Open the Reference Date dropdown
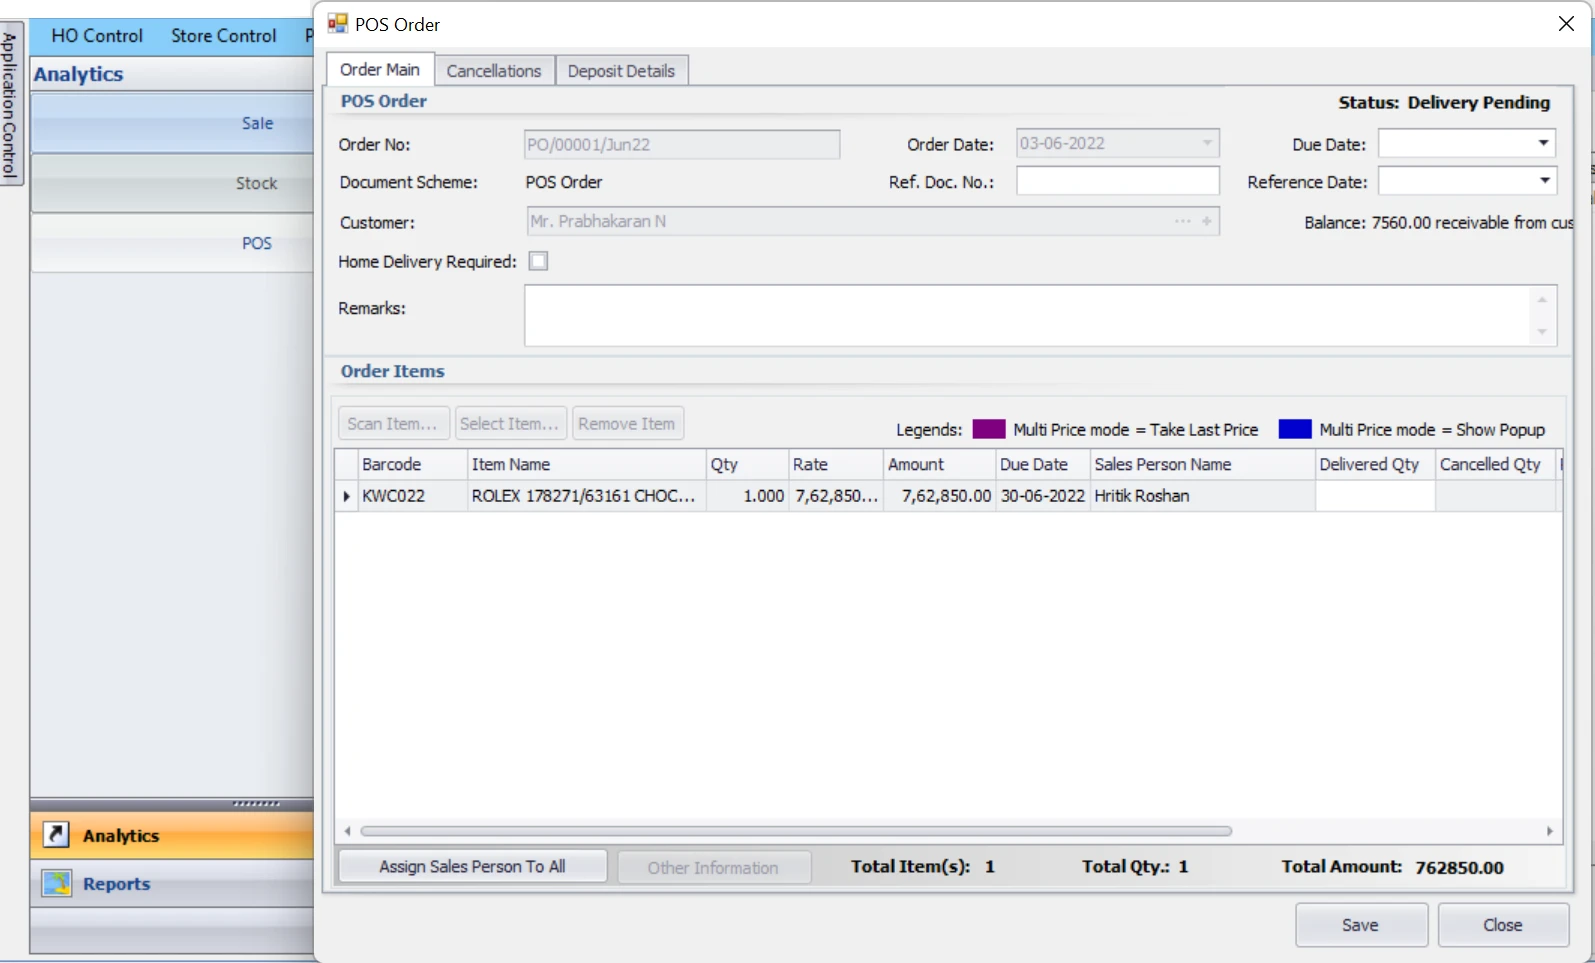Viewport: 1595px width, 963px height. tap(1543, 181)
